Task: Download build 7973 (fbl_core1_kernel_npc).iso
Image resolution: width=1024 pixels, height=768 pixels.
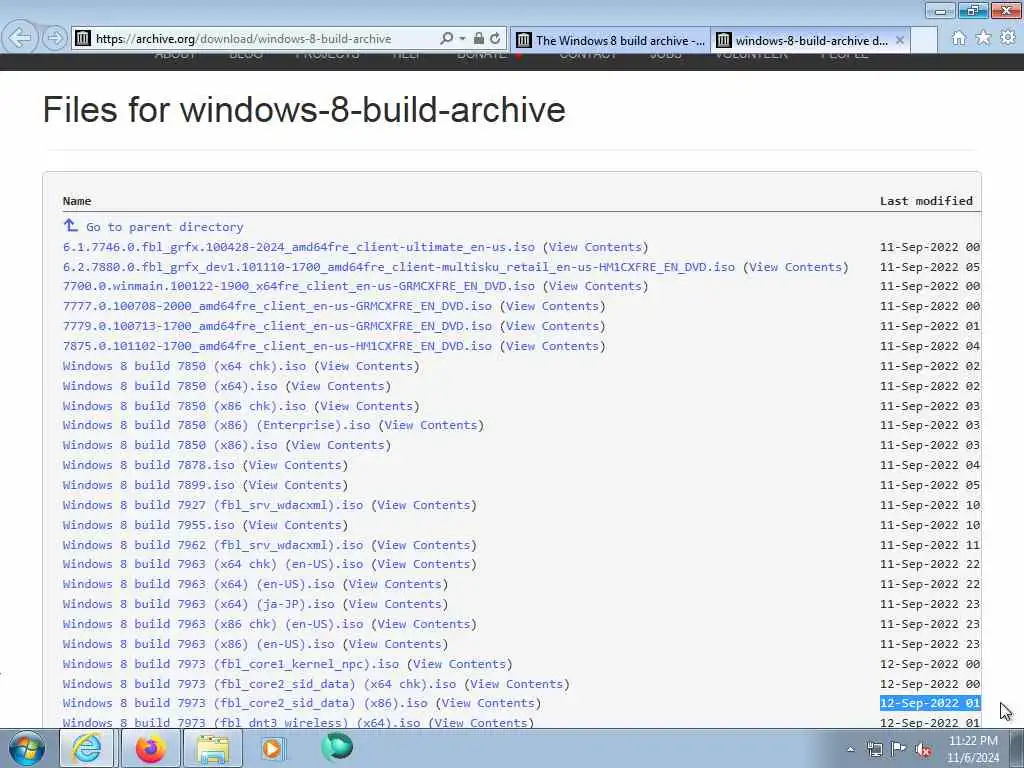Action: click(231, 664)
